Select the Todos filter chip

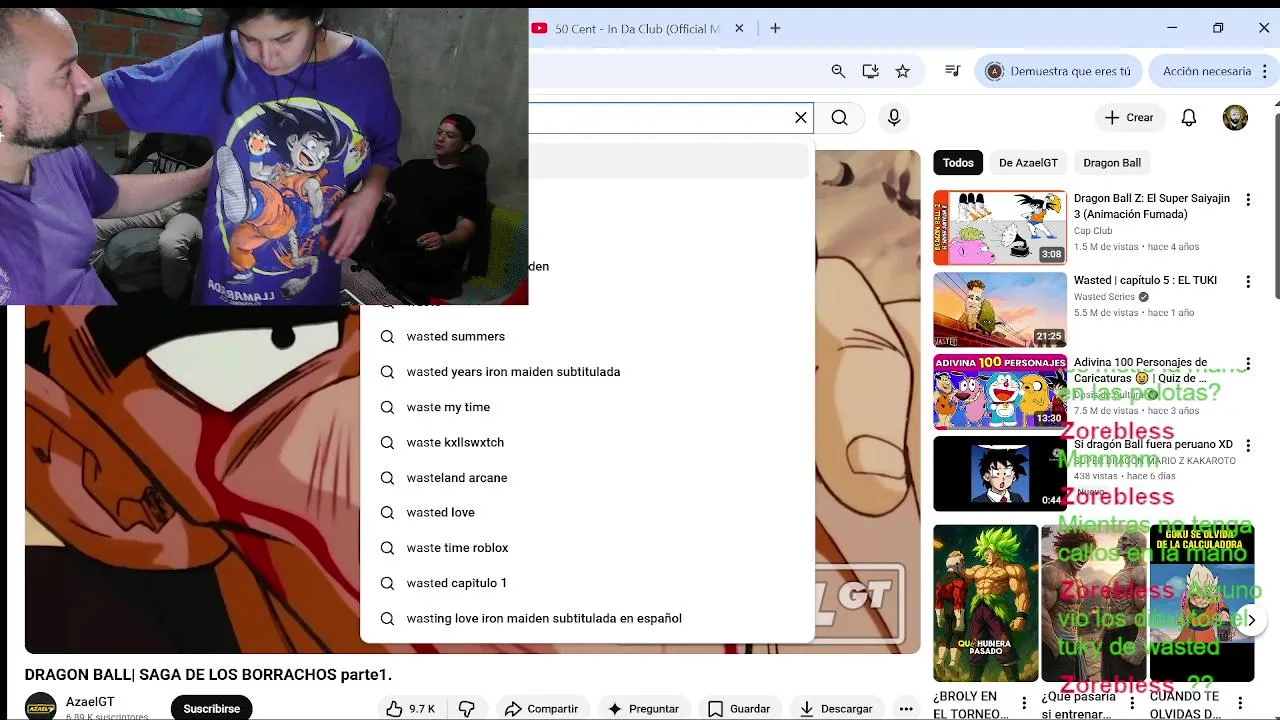pos(958,163)
